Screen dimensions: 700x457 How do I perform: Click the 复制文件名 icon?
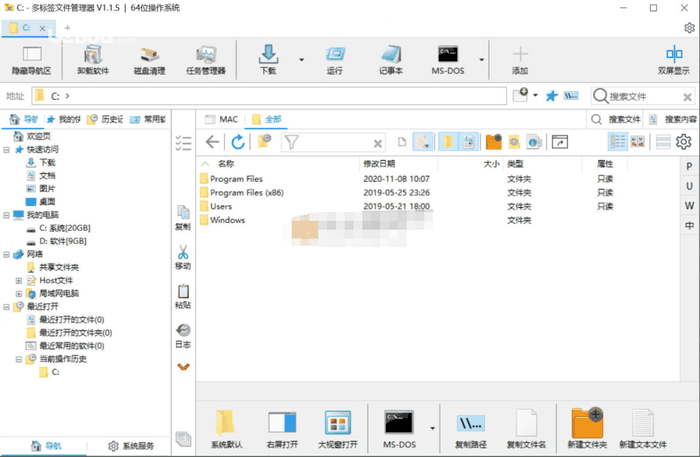pos(526,428)
